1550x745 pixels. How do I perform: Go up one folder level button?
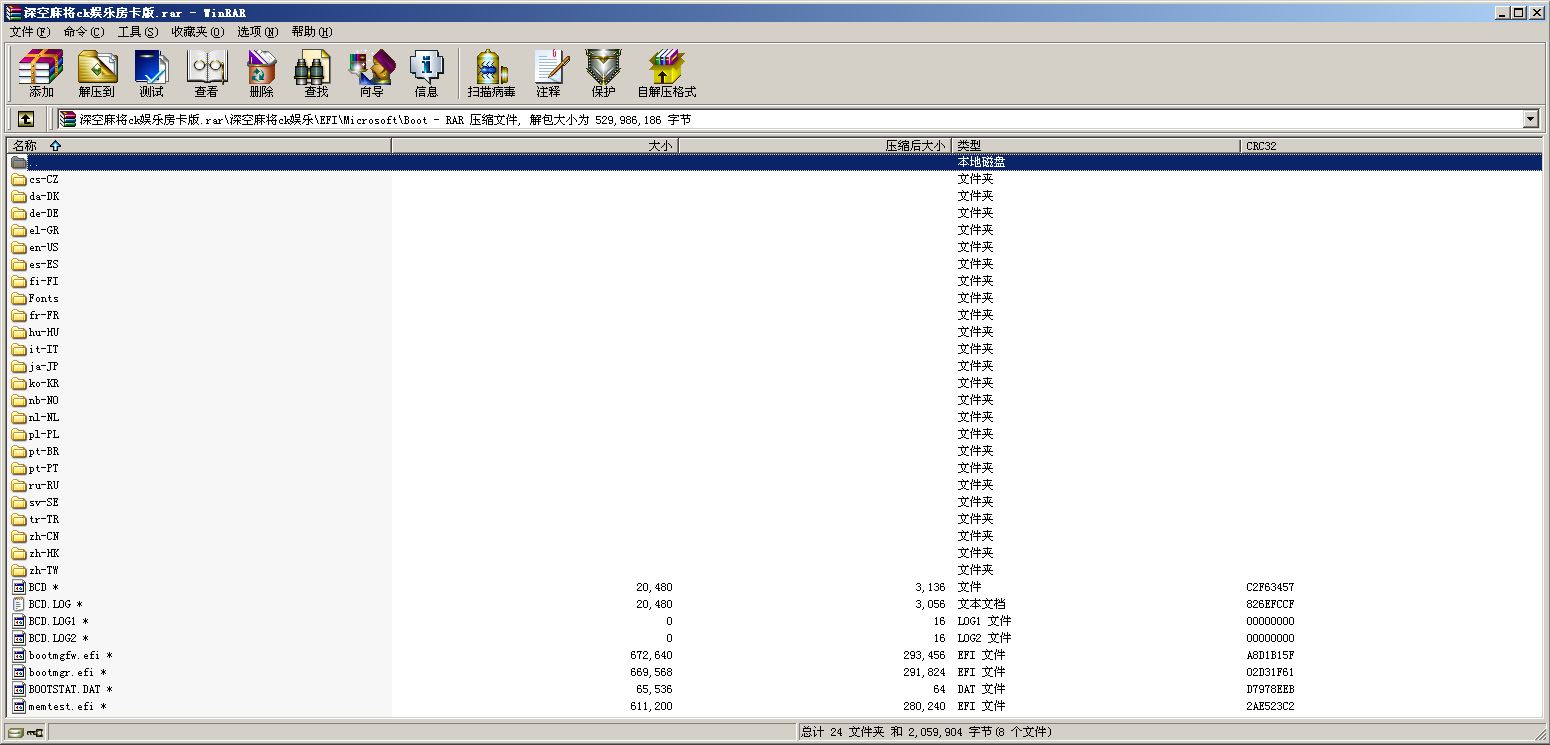[x=26, y=119]
